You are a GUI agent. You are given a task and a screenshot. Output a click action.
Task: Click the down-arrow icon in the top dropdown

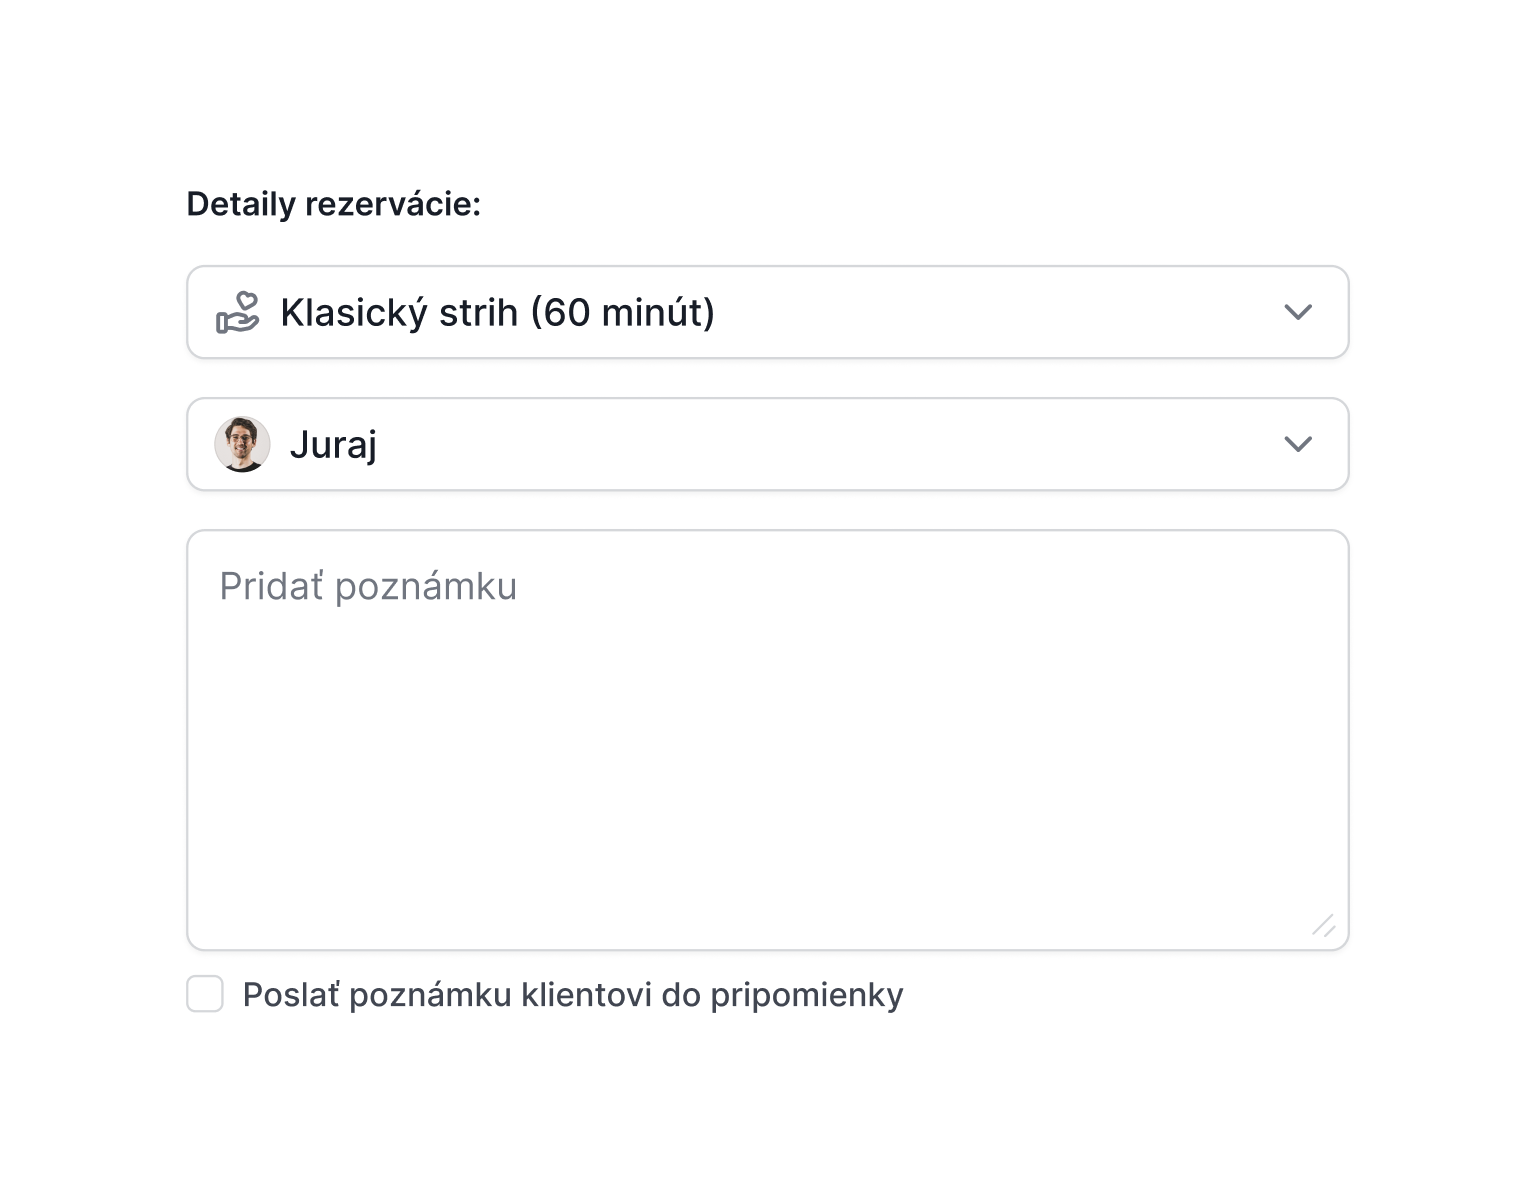[1299, 312]
